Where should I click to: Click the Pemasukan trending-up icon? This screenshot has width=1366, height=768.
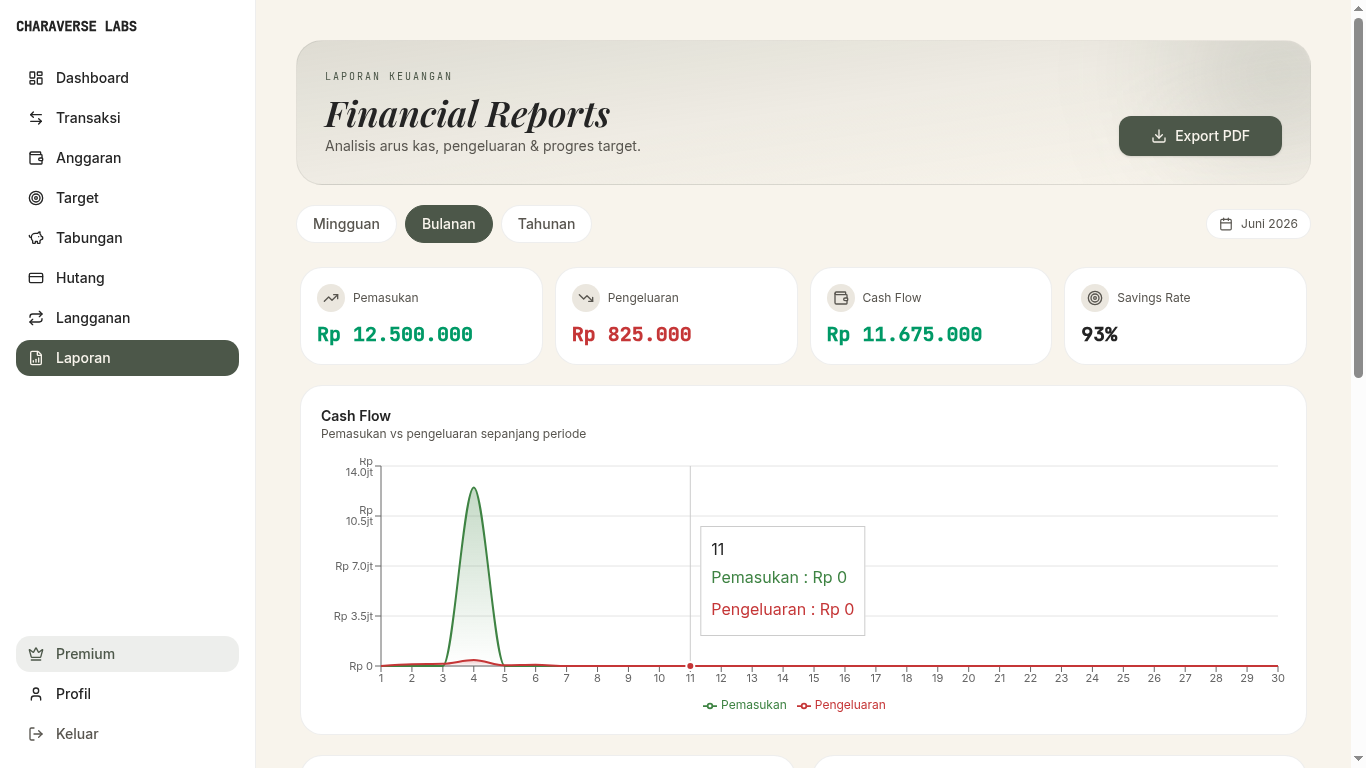pyautogui.click(x=331, y=298)
